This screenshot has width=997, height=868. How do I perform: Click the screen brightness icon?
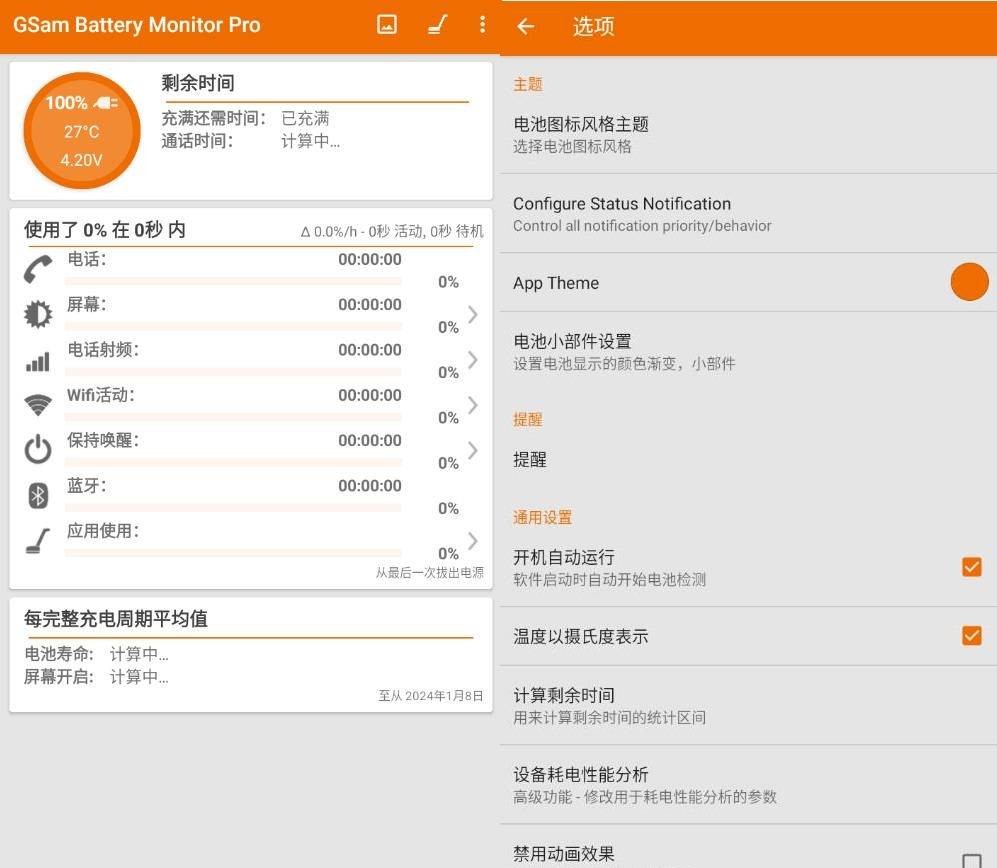[38, 315]
